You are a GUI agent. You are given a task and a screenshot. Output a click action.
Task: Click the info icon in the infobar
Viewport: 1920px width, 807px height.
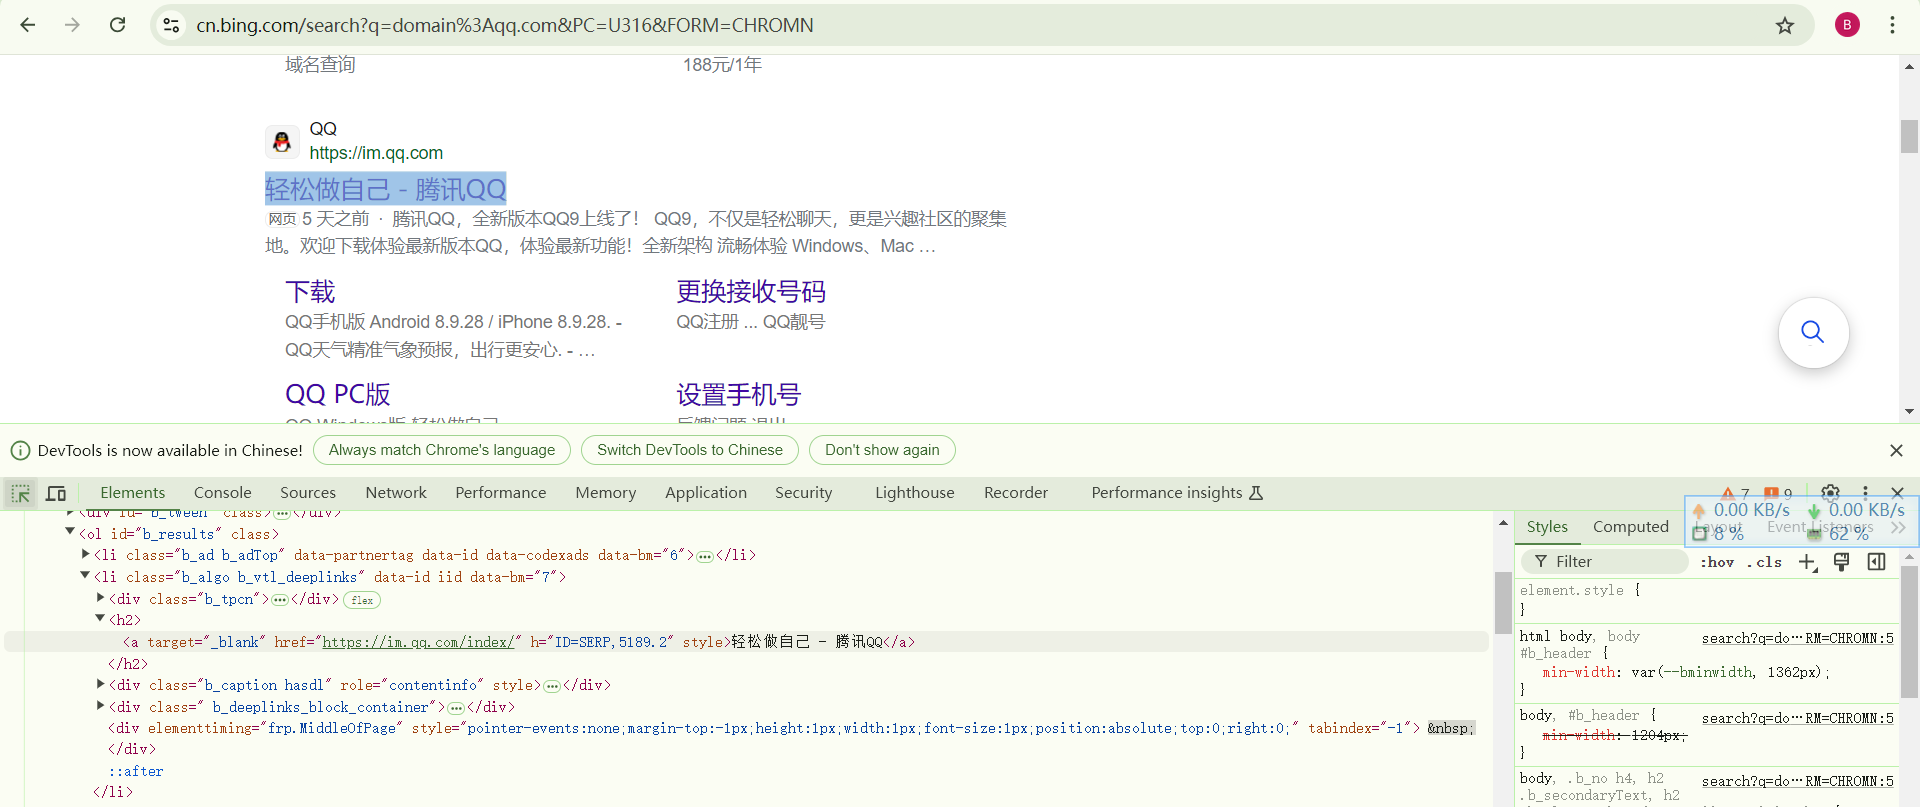(20, 450)
